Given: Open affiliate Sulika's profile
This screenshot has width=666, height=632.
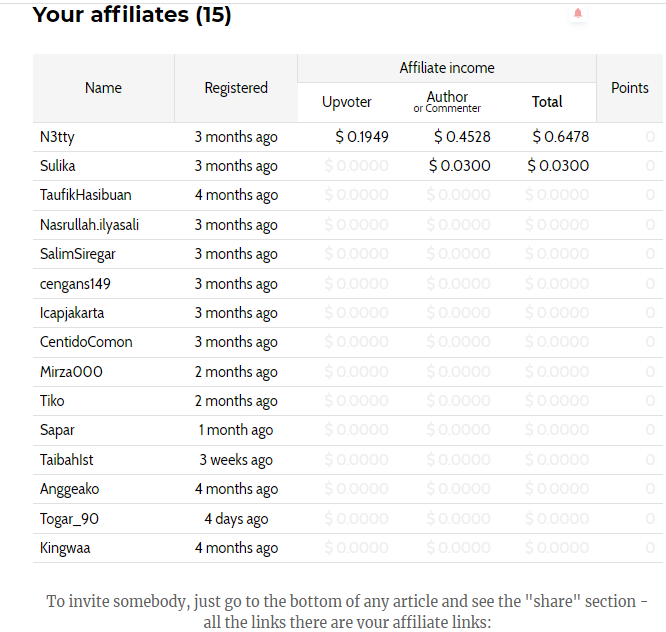Looking at the screenshot, I should point(57,166).
